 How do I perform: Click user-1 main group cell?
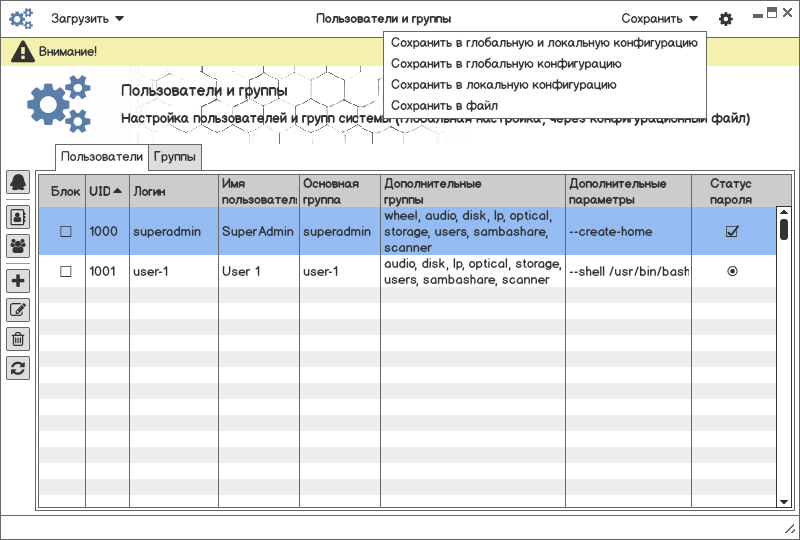[340, 271]
